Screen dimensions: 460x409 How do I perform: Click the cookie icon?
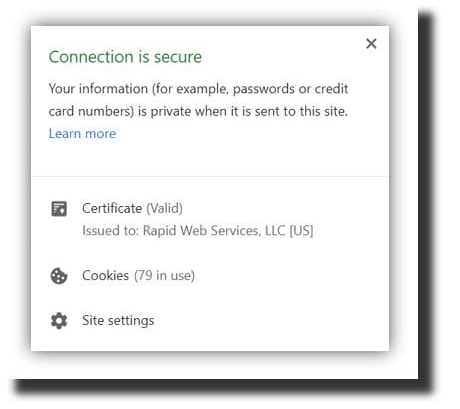[x=59, y=276]
